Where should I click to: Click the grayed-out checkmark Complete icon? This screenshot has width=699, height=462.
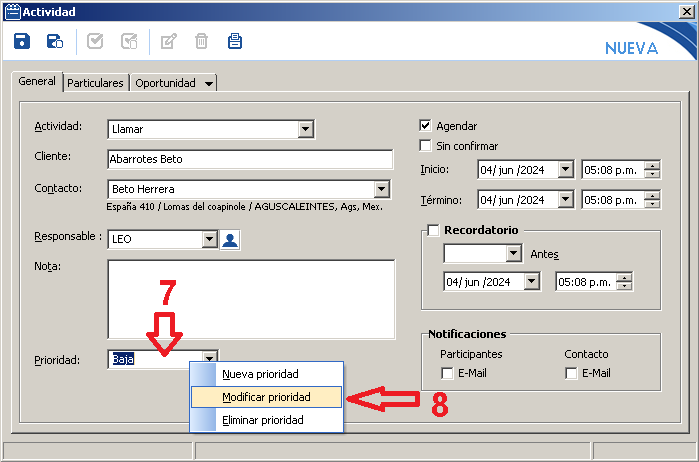click(x=95, y=41)
